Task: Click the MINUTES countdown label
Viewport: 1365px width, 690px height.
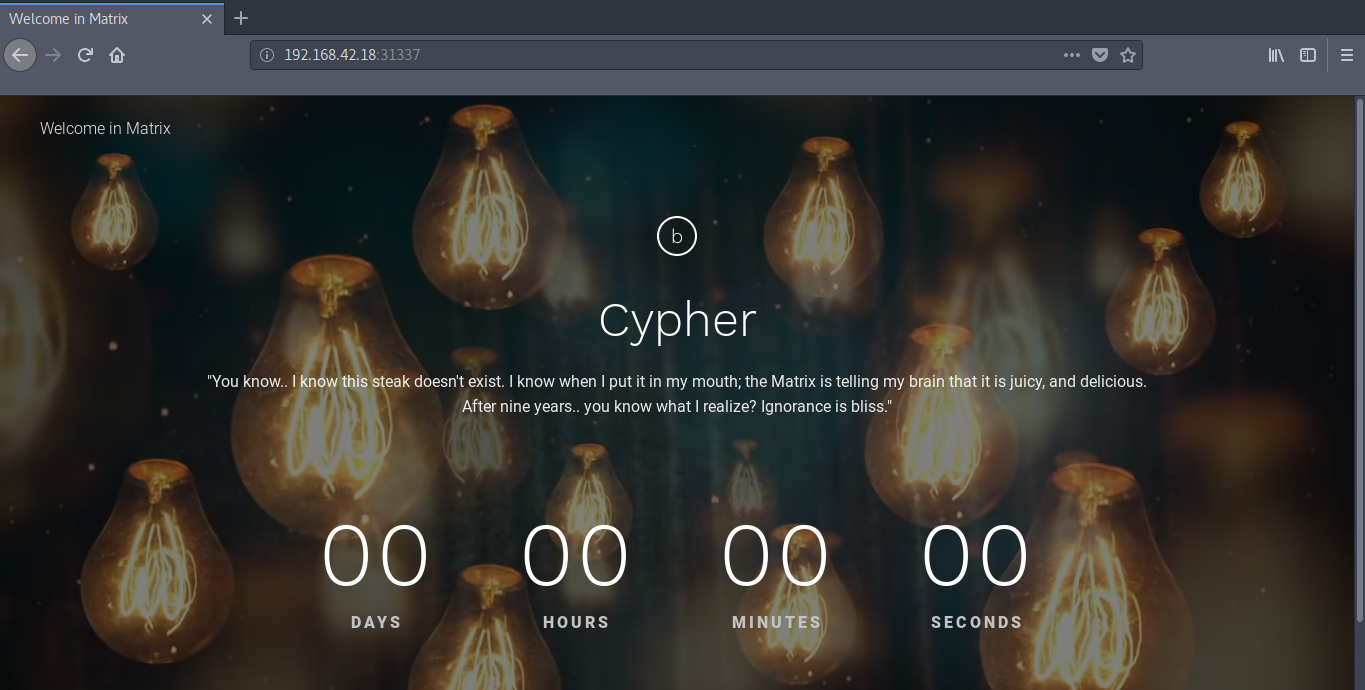Action: [x=777, y=622]
